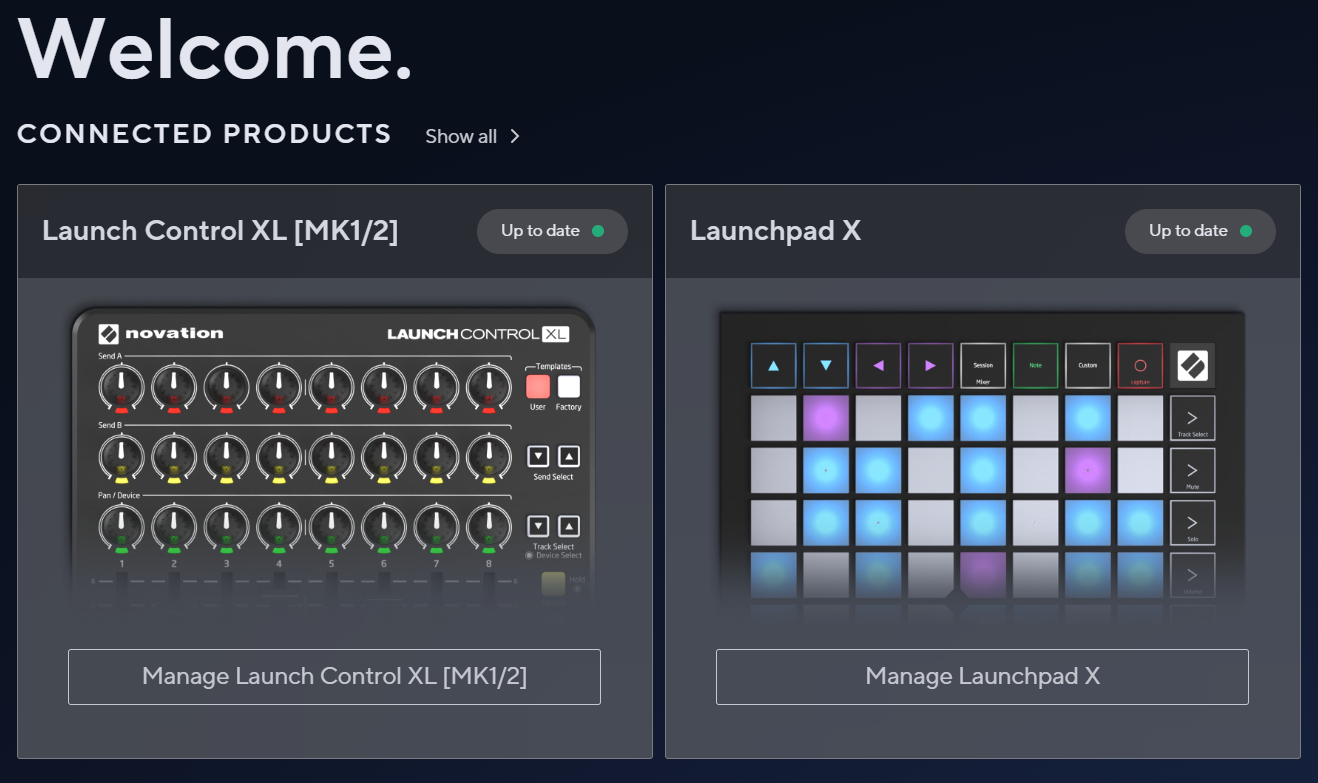
Task: Open Manage Launchpad X
Action: [982, 677]
